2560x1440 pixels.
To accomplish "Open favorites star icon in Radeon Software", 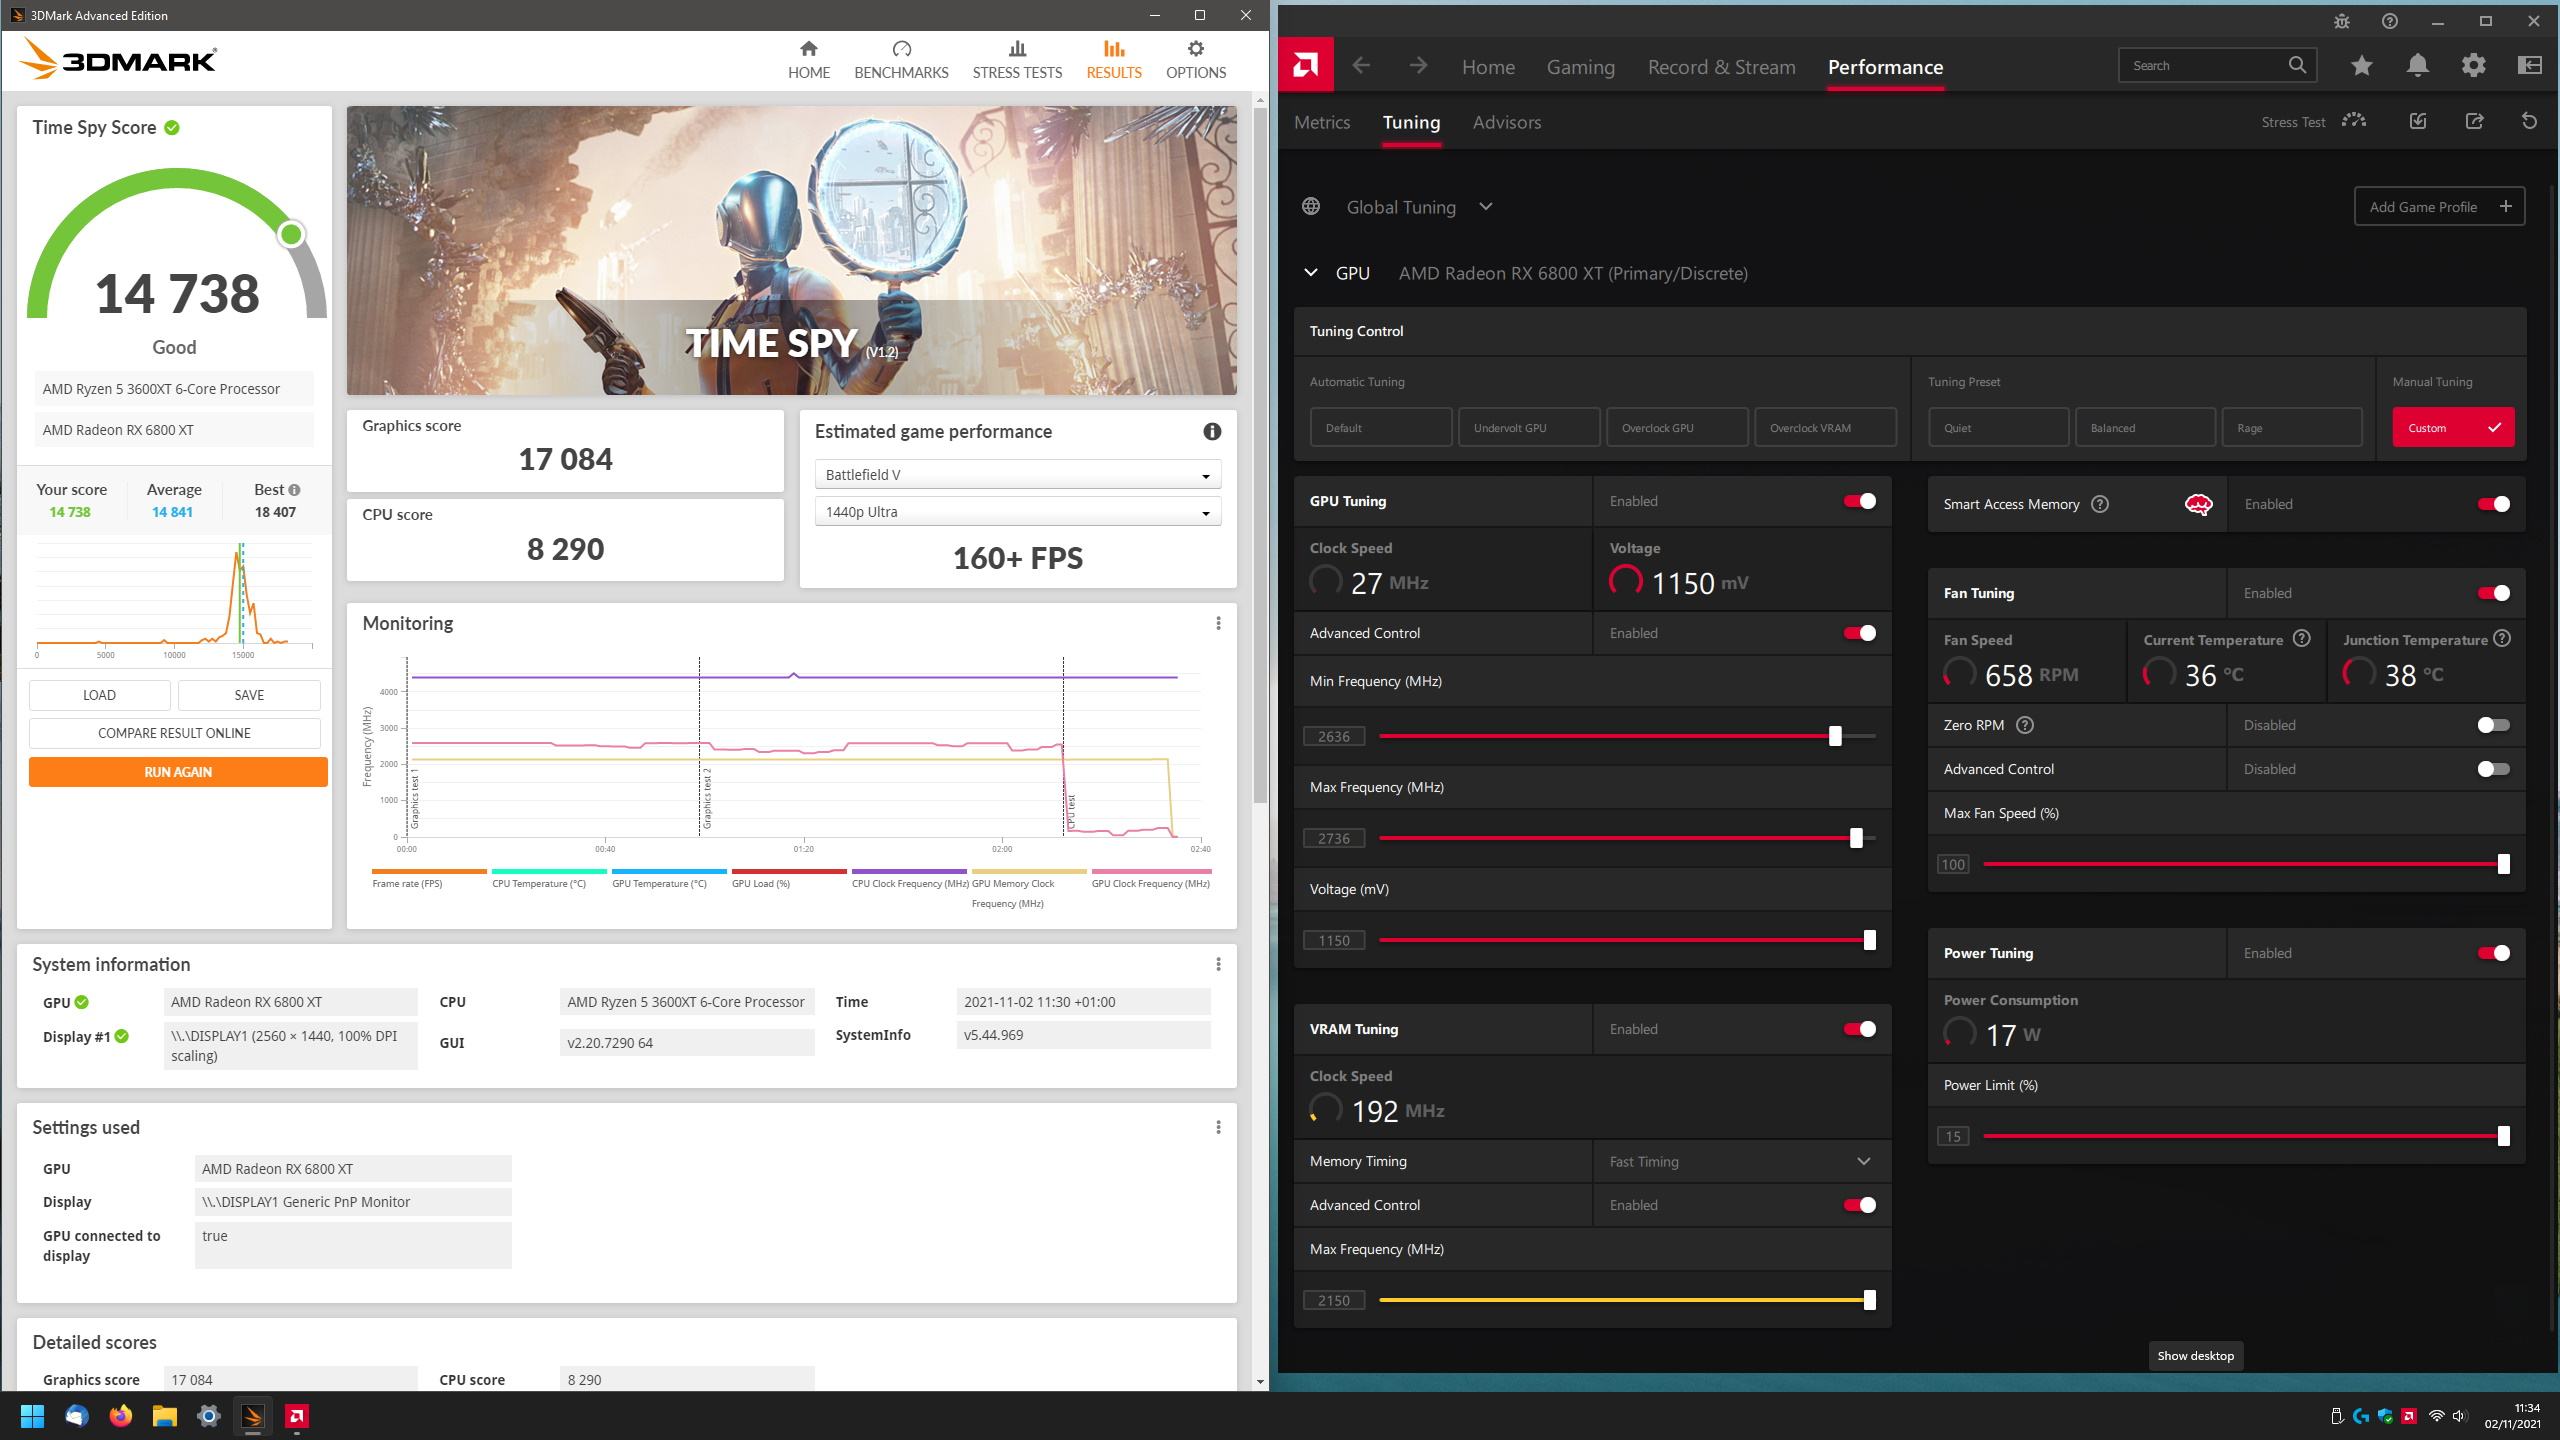I will (x=2361, y=66).
